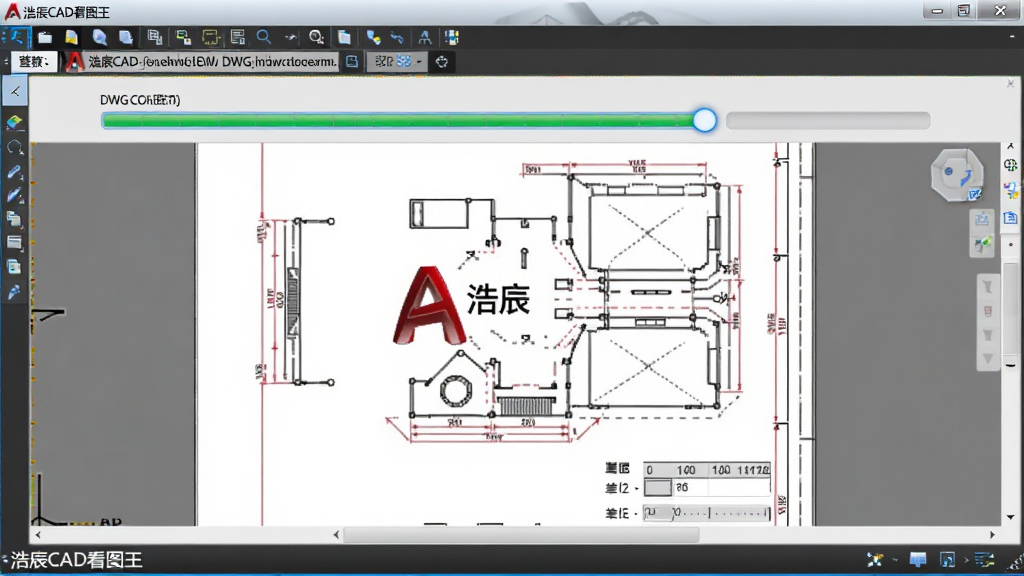Click the octagonal view cube navigator
The width and height of the screenshot is (1024, 576).
pyautogui.click(x=957, y=175)
